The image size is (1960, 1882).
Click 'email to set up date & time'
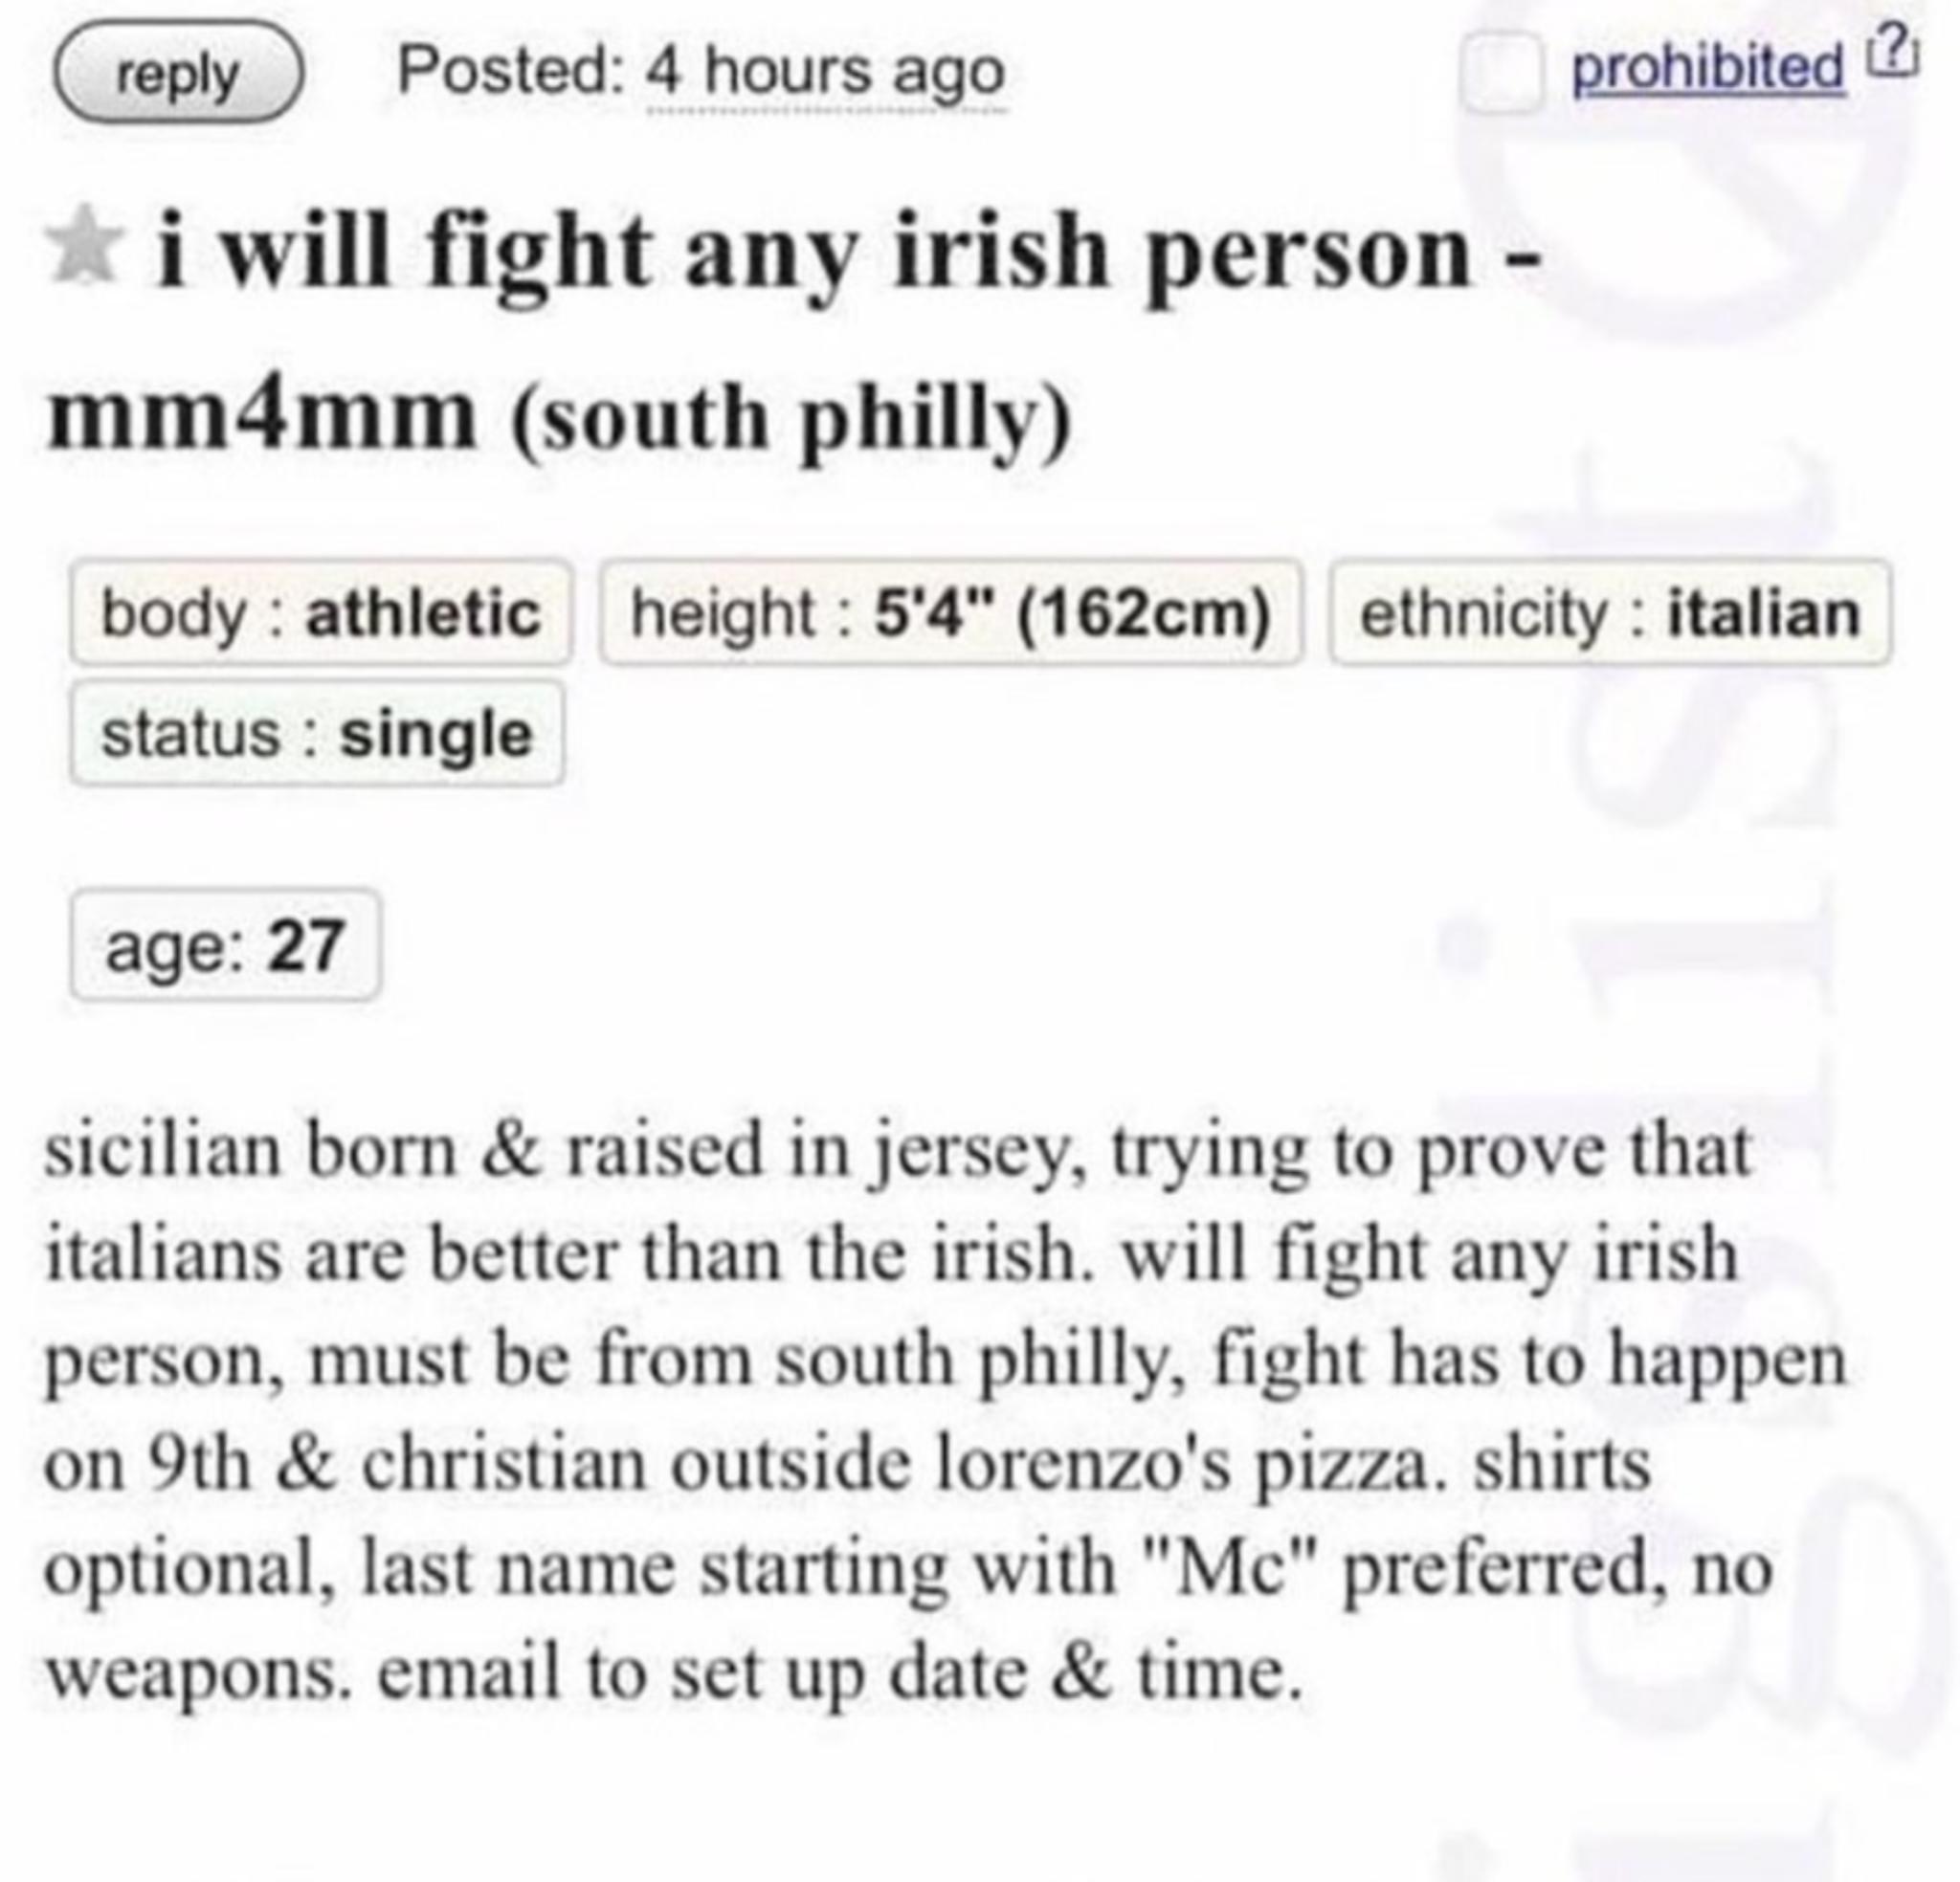coord(840,1673)
